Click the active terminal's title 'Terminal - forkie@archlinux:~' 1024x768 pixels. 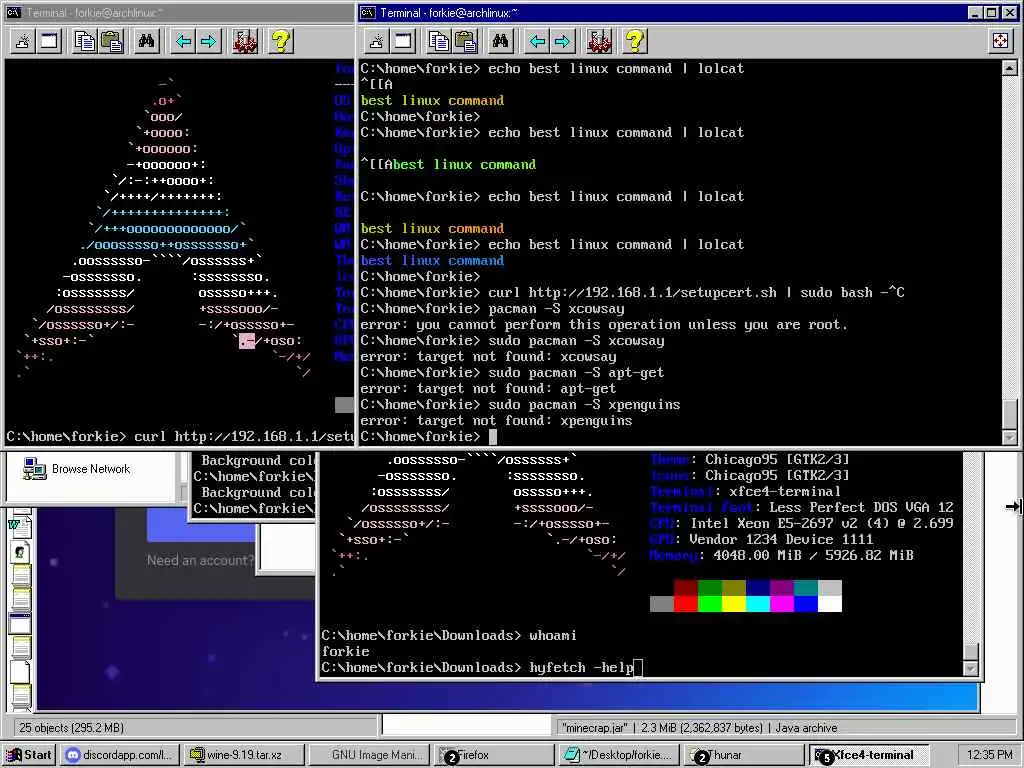coord(449,12)
